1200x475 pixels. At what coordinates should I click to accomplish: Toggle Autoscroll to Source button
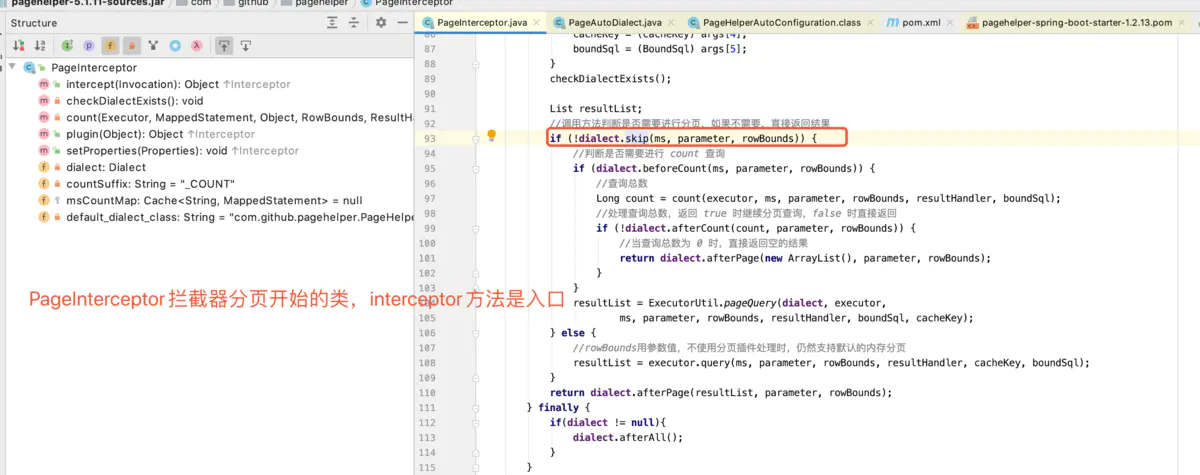click(x=224, y=45)
